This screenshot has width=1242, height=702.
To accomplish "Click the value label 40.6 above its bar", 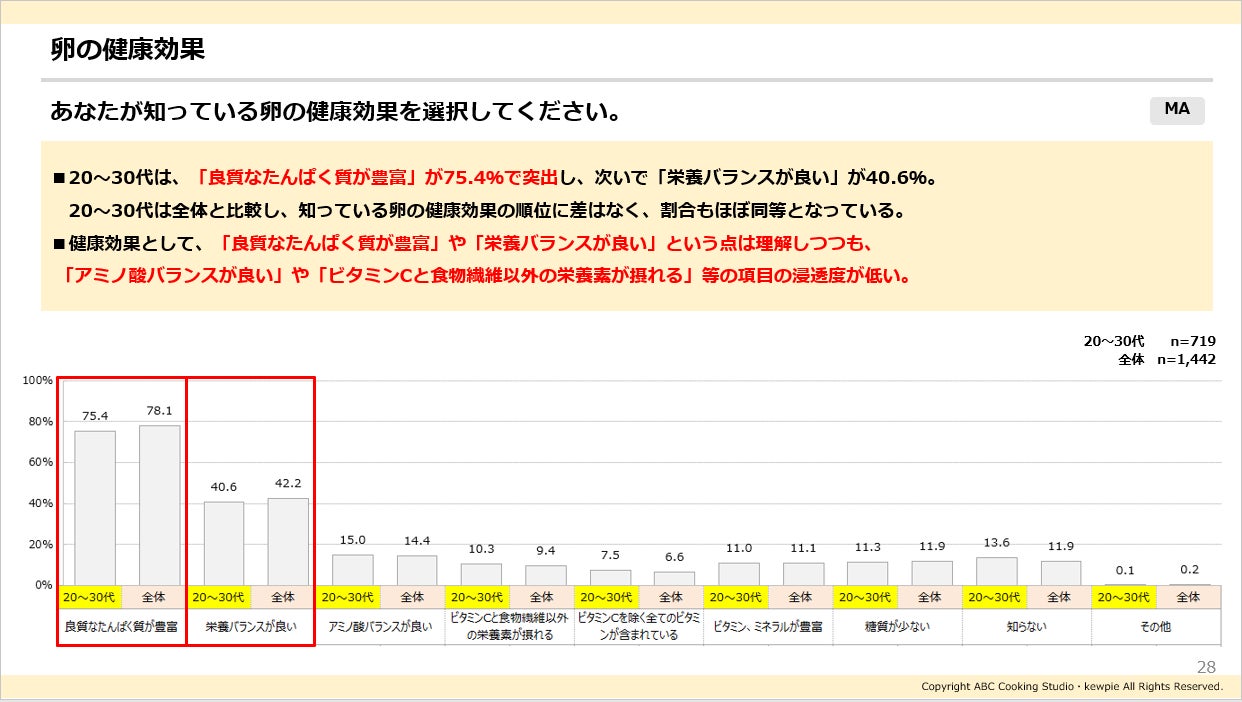I will (224, 487).
